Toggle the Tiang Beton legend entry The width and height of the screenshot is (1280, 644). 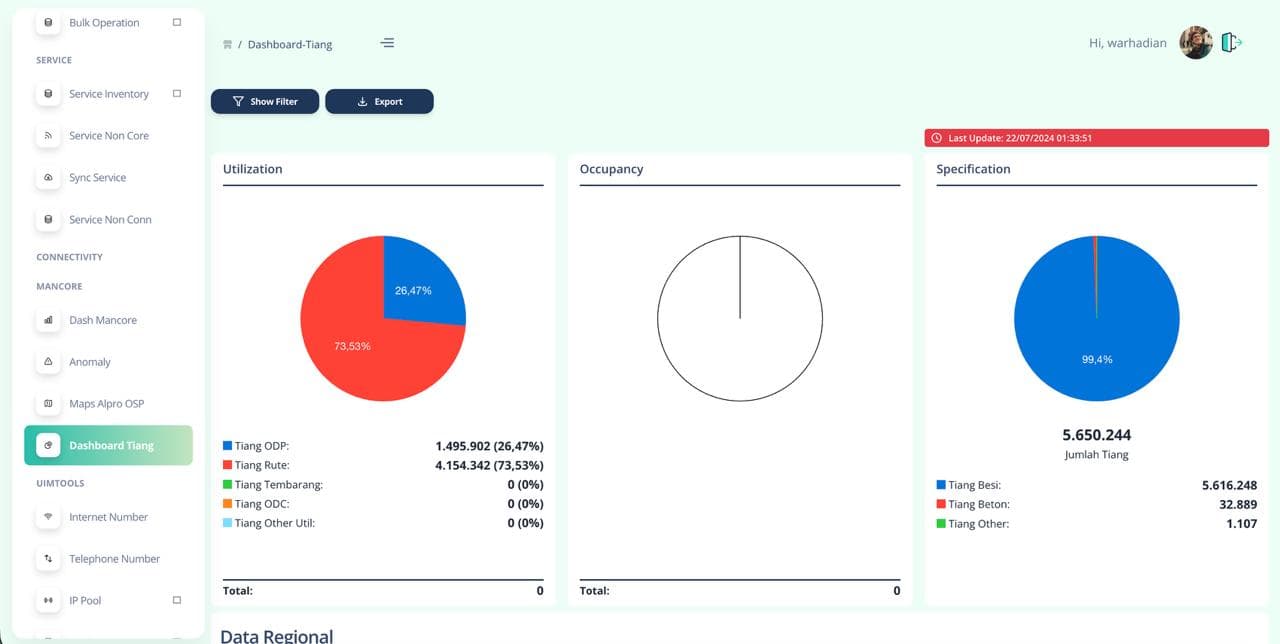coord(978,505)
